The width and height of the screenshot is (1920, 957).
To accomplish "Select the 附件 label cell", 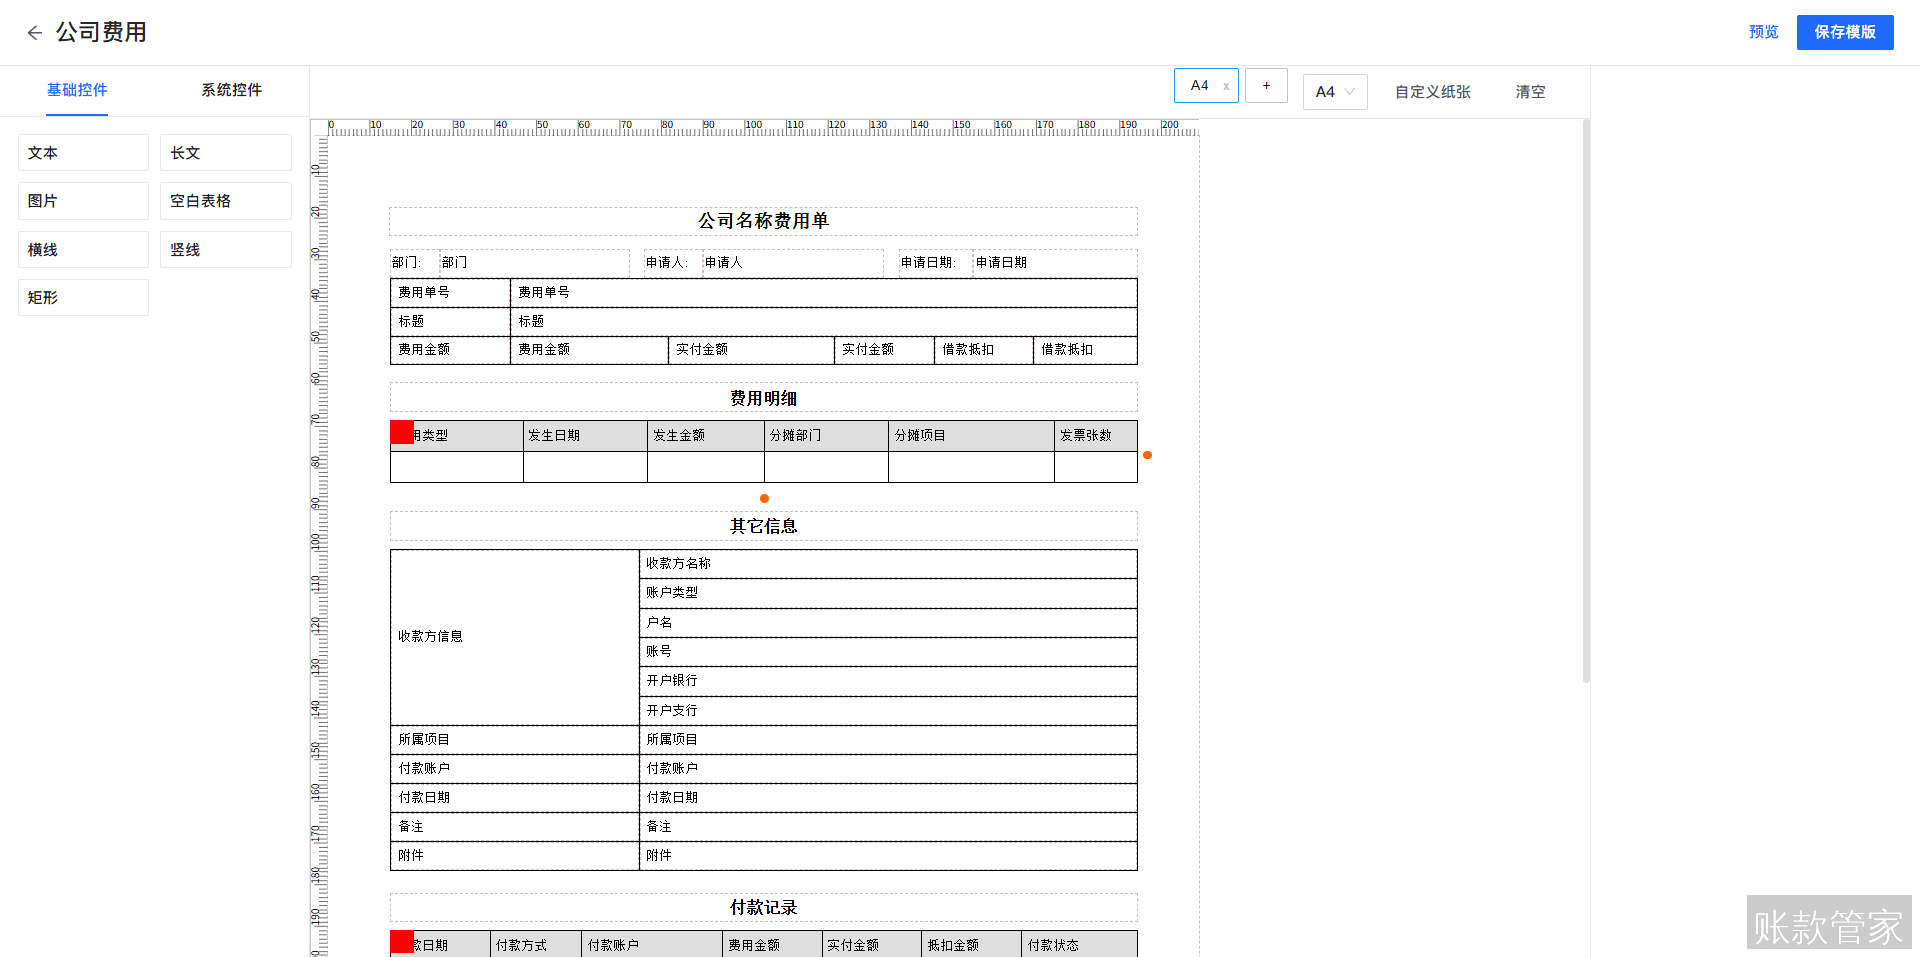I will pyautogui.click(x=515, y=856).
